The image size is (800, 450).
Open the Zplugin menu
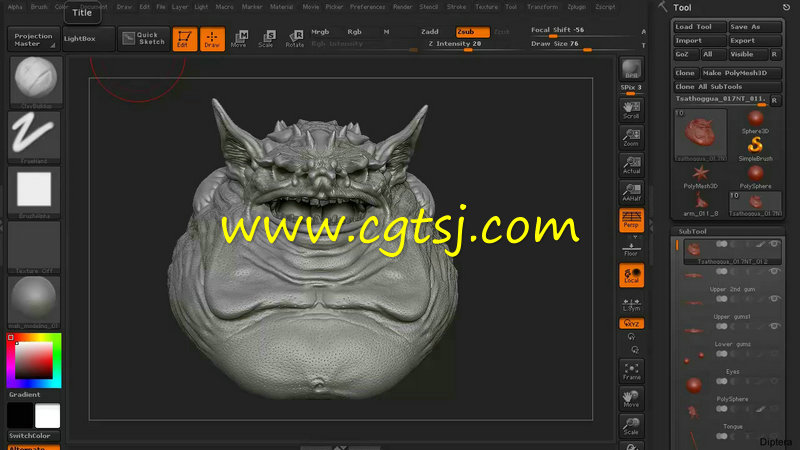tap(577, 7)
